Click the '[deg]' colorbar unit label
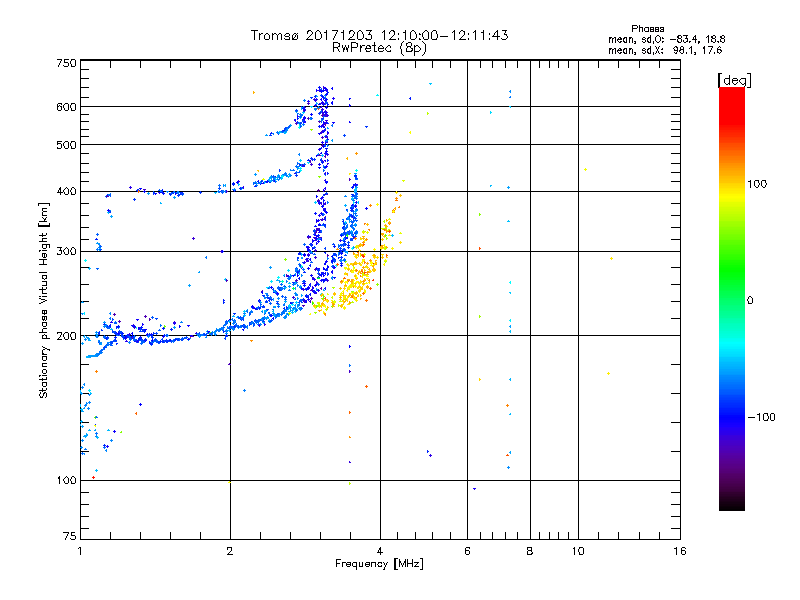800x600 pixels. (x=734, y=80)
